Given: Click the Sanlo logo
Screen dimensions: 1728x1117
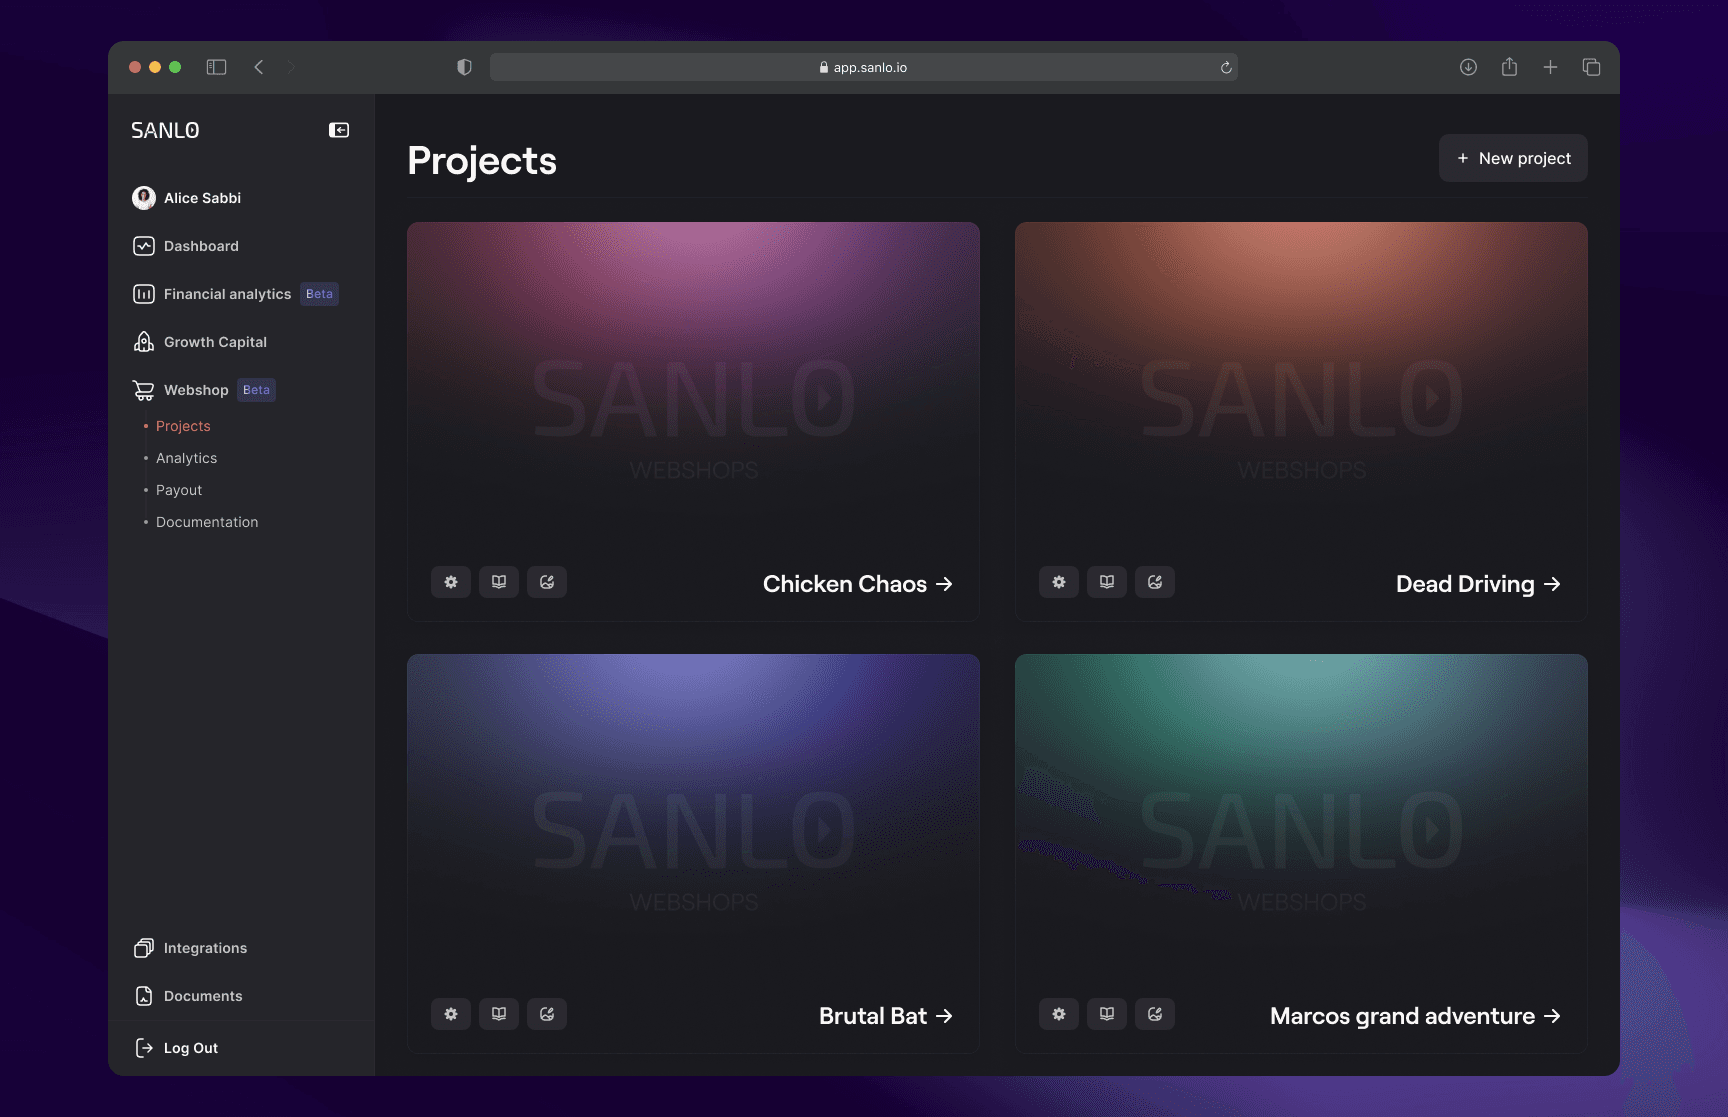Looking at the screenshot, I should [x=165, y=130].
